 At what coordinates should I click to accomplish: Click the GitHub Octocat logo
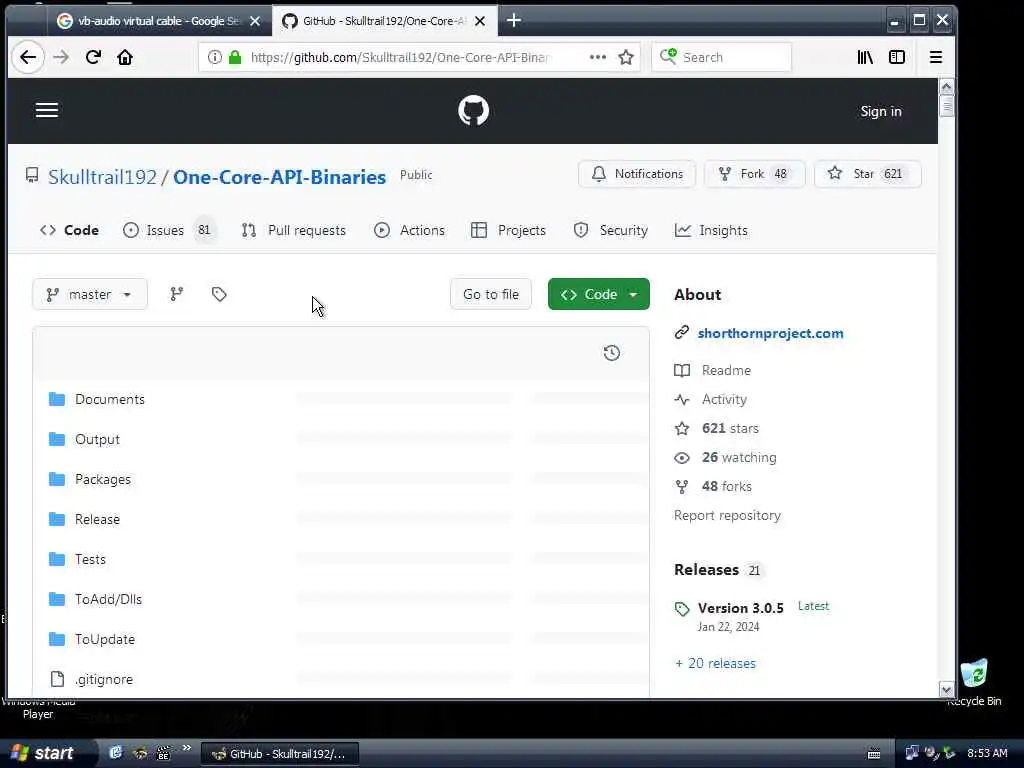[x=473, y=110]
